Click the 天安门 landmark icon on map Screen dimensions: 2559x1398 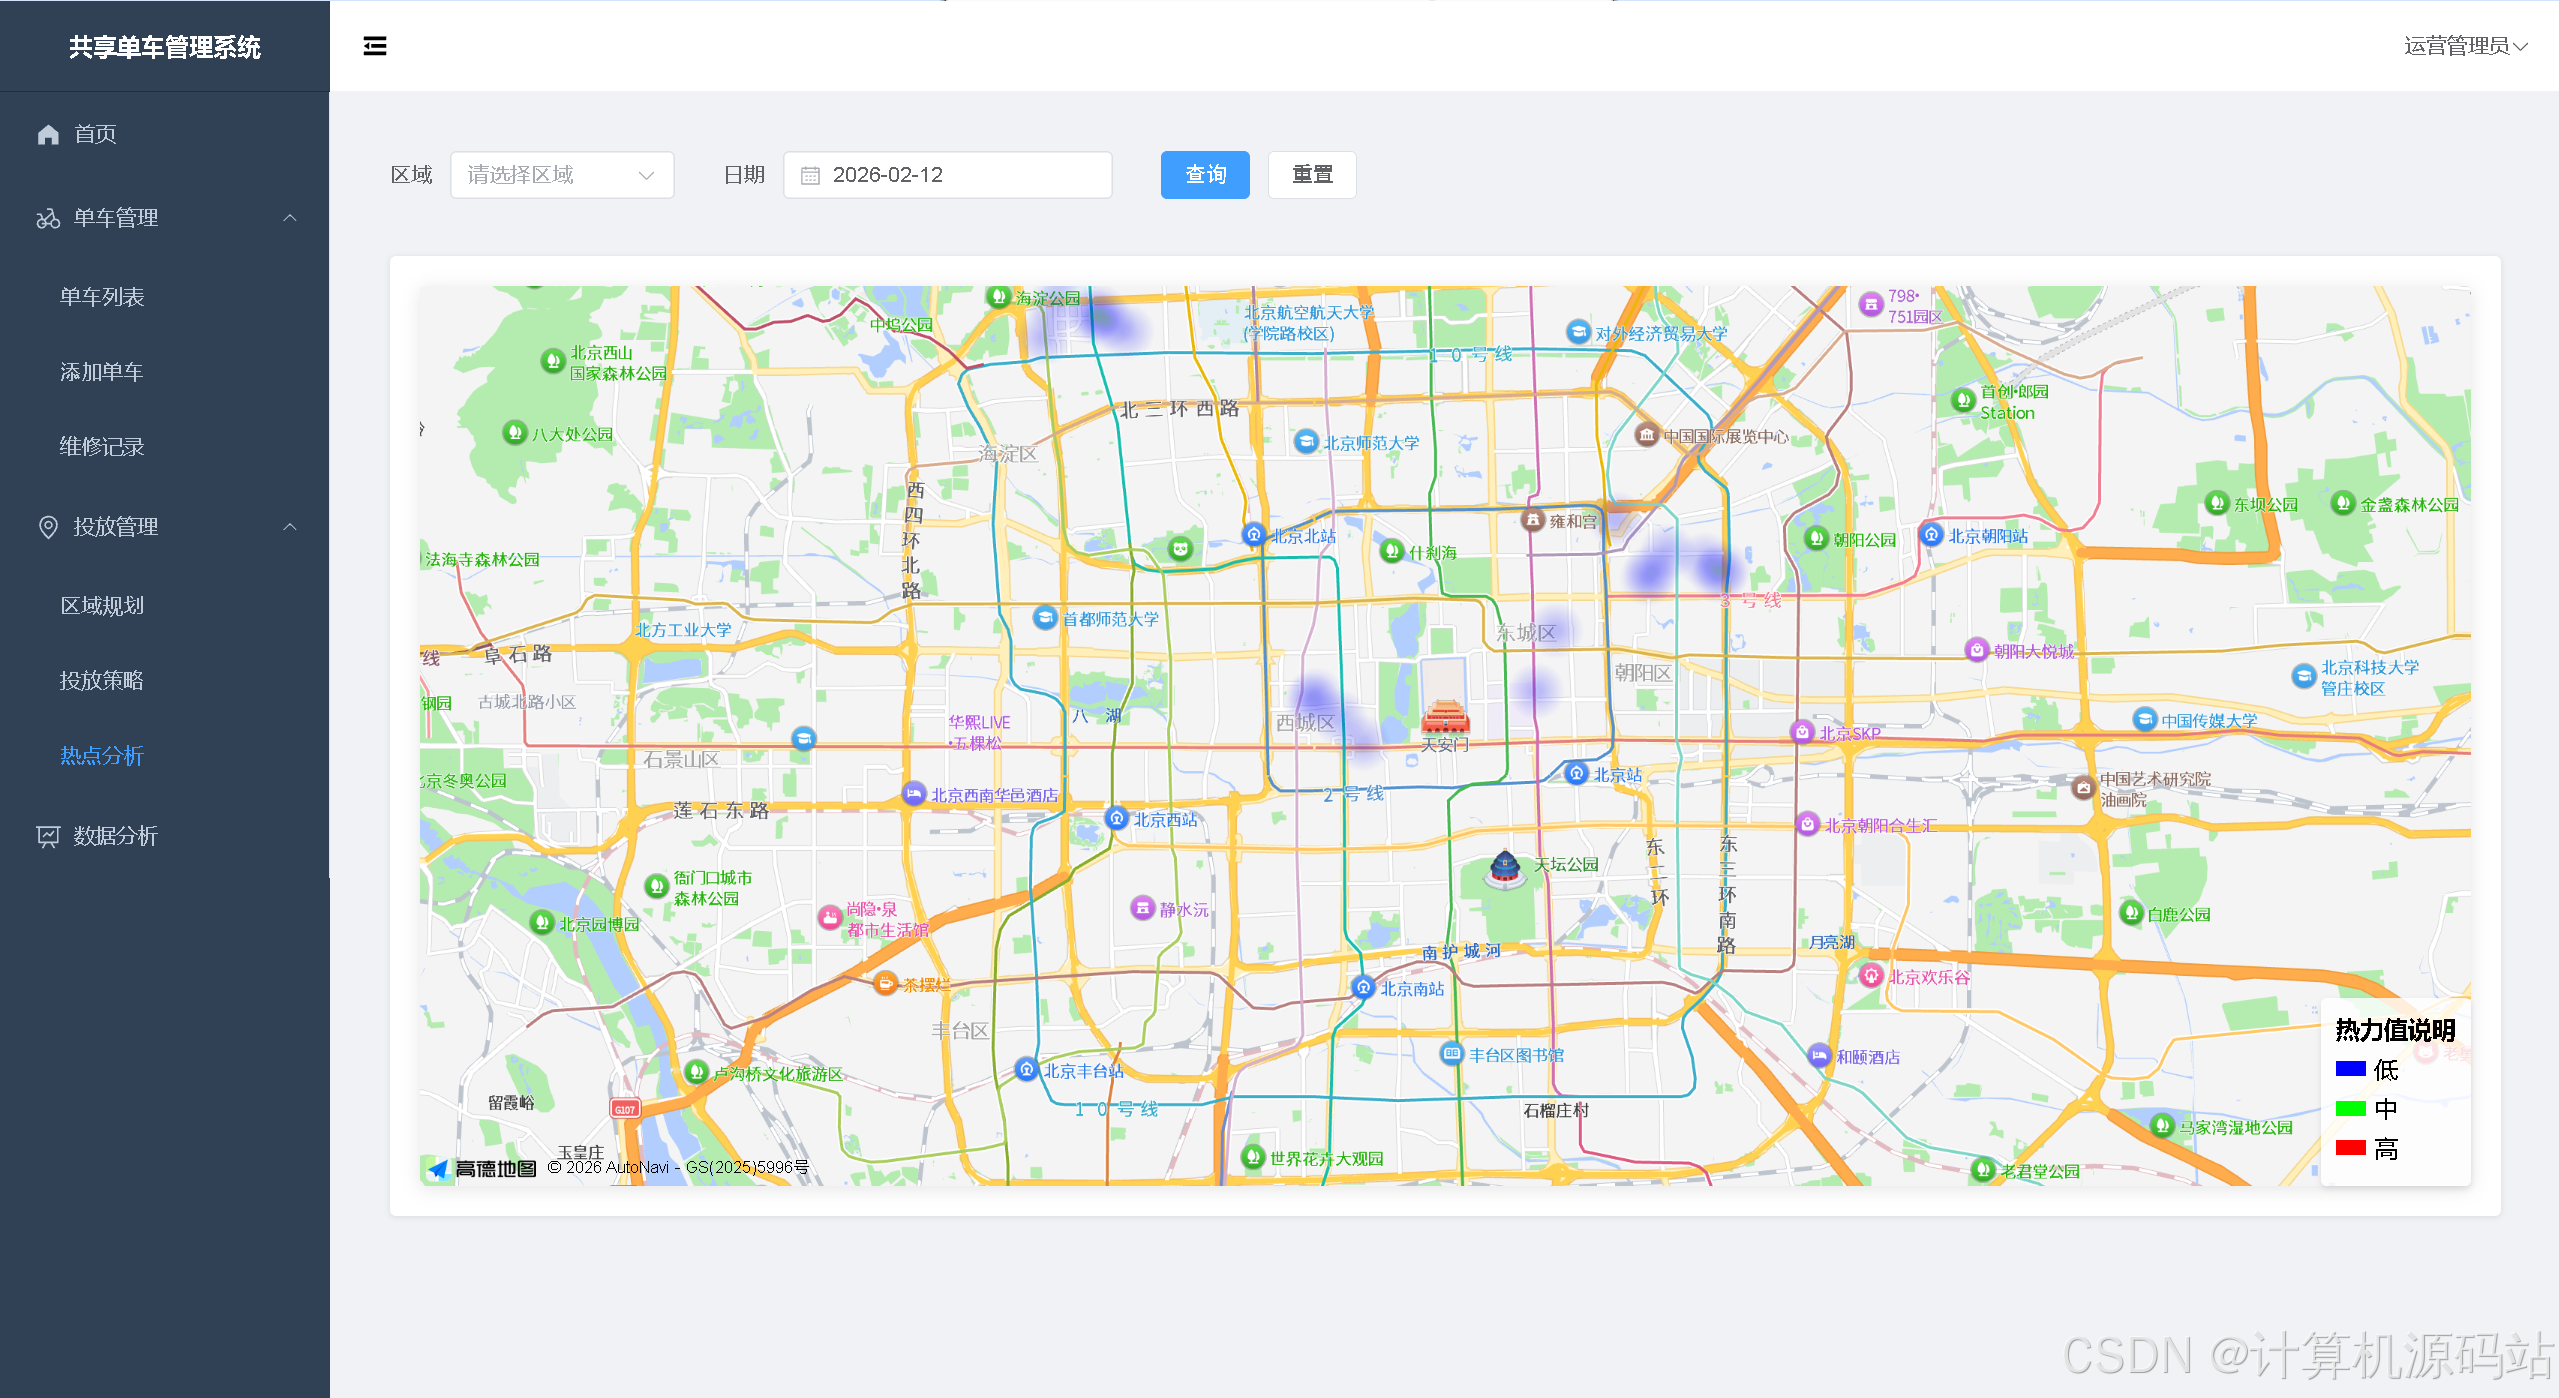pos(1445,717)
